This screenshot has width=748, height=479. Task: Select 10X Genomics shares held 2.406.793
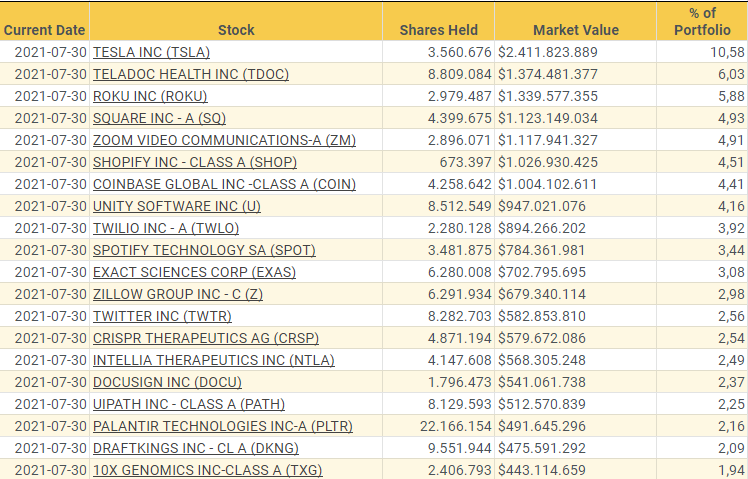pyautogui.click(x=459, y=469)
